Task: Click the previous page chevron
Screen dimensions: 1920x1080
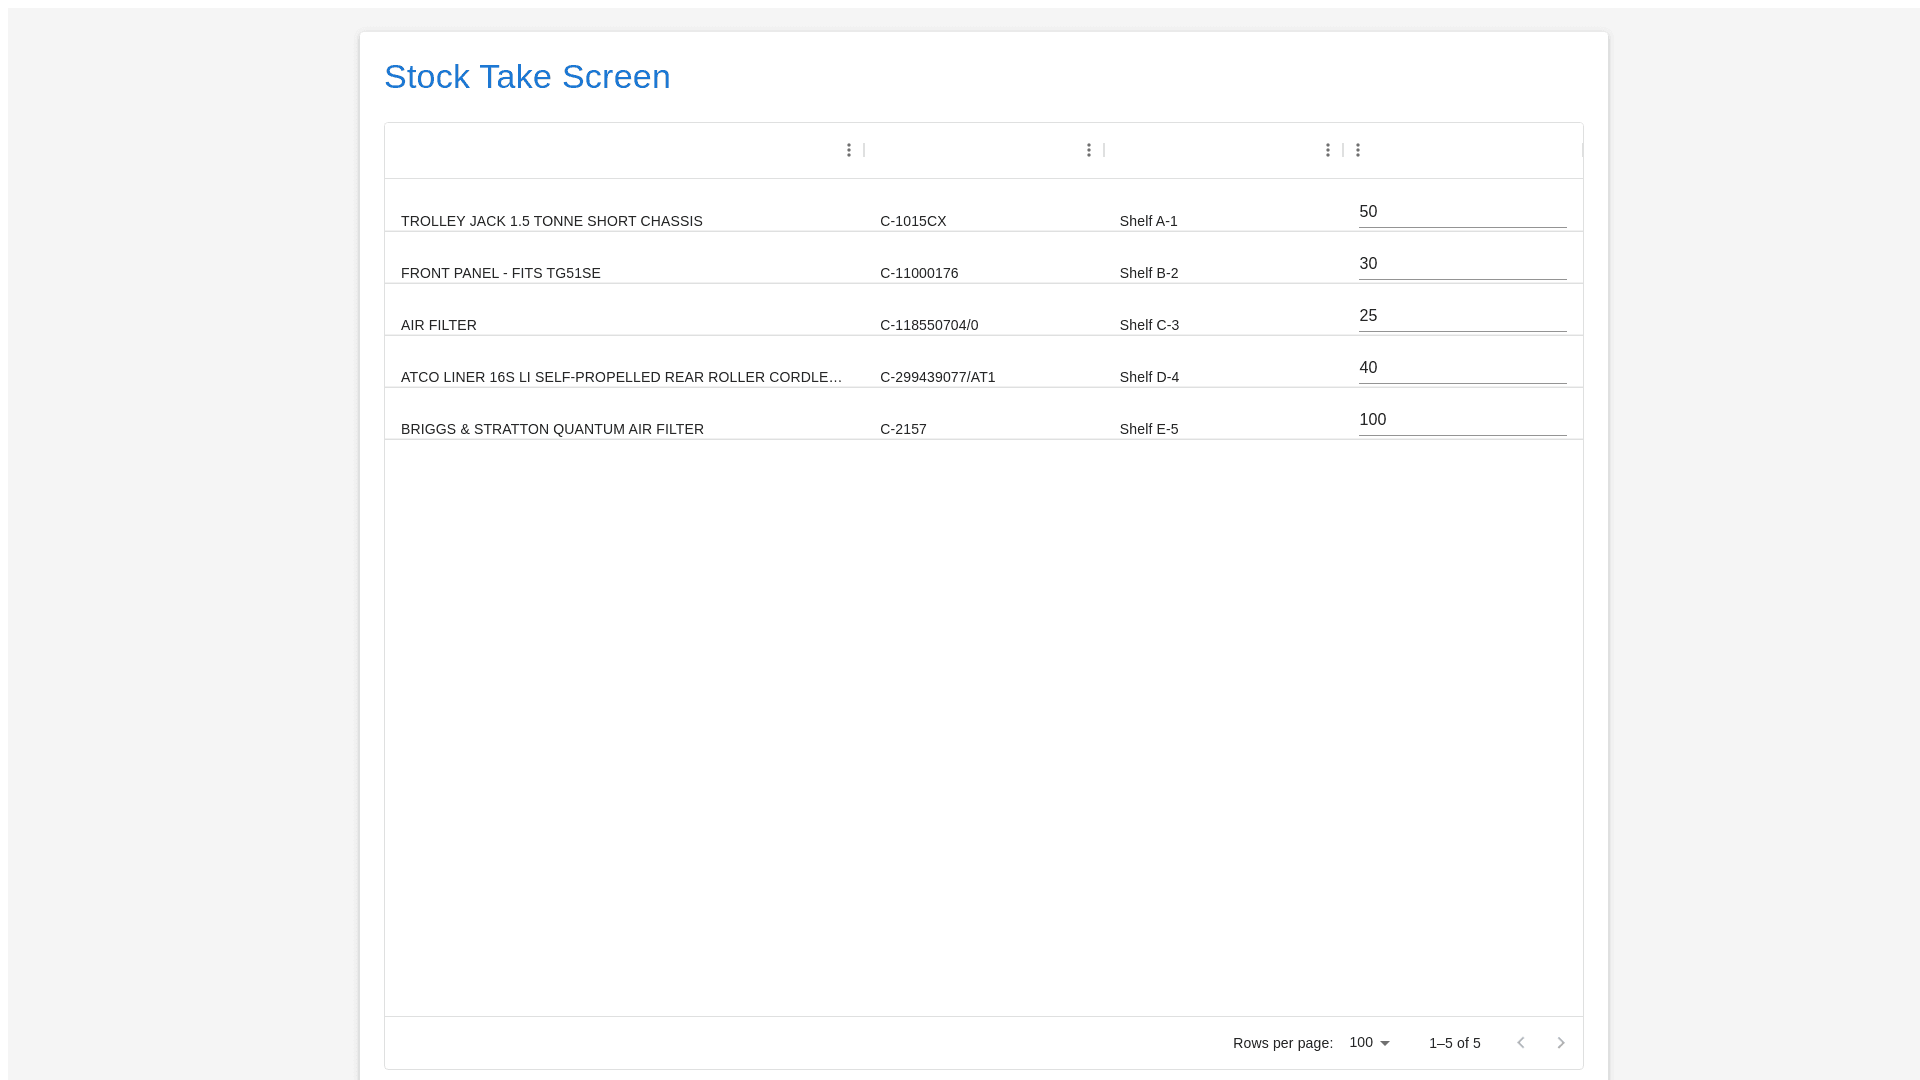Action: coord(1521,1042)
